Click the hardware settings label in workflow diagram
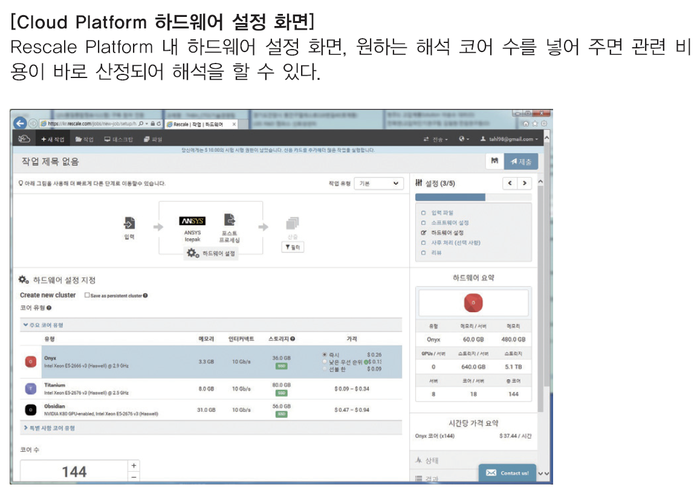The height and width of the screenshot is (496, 700). coord(219,254)
